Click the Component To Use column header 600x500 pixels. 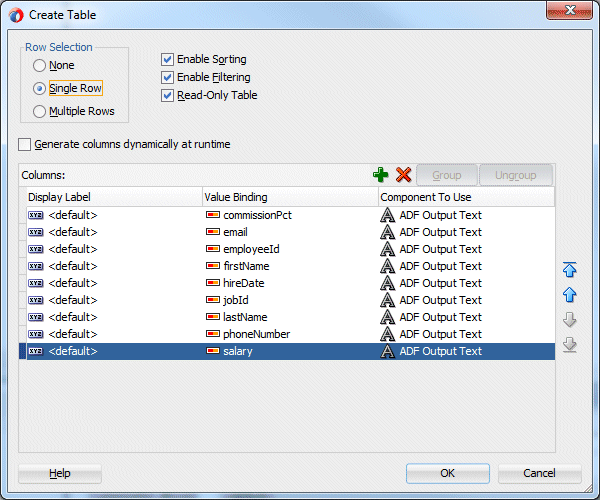[x=466, y=197]
